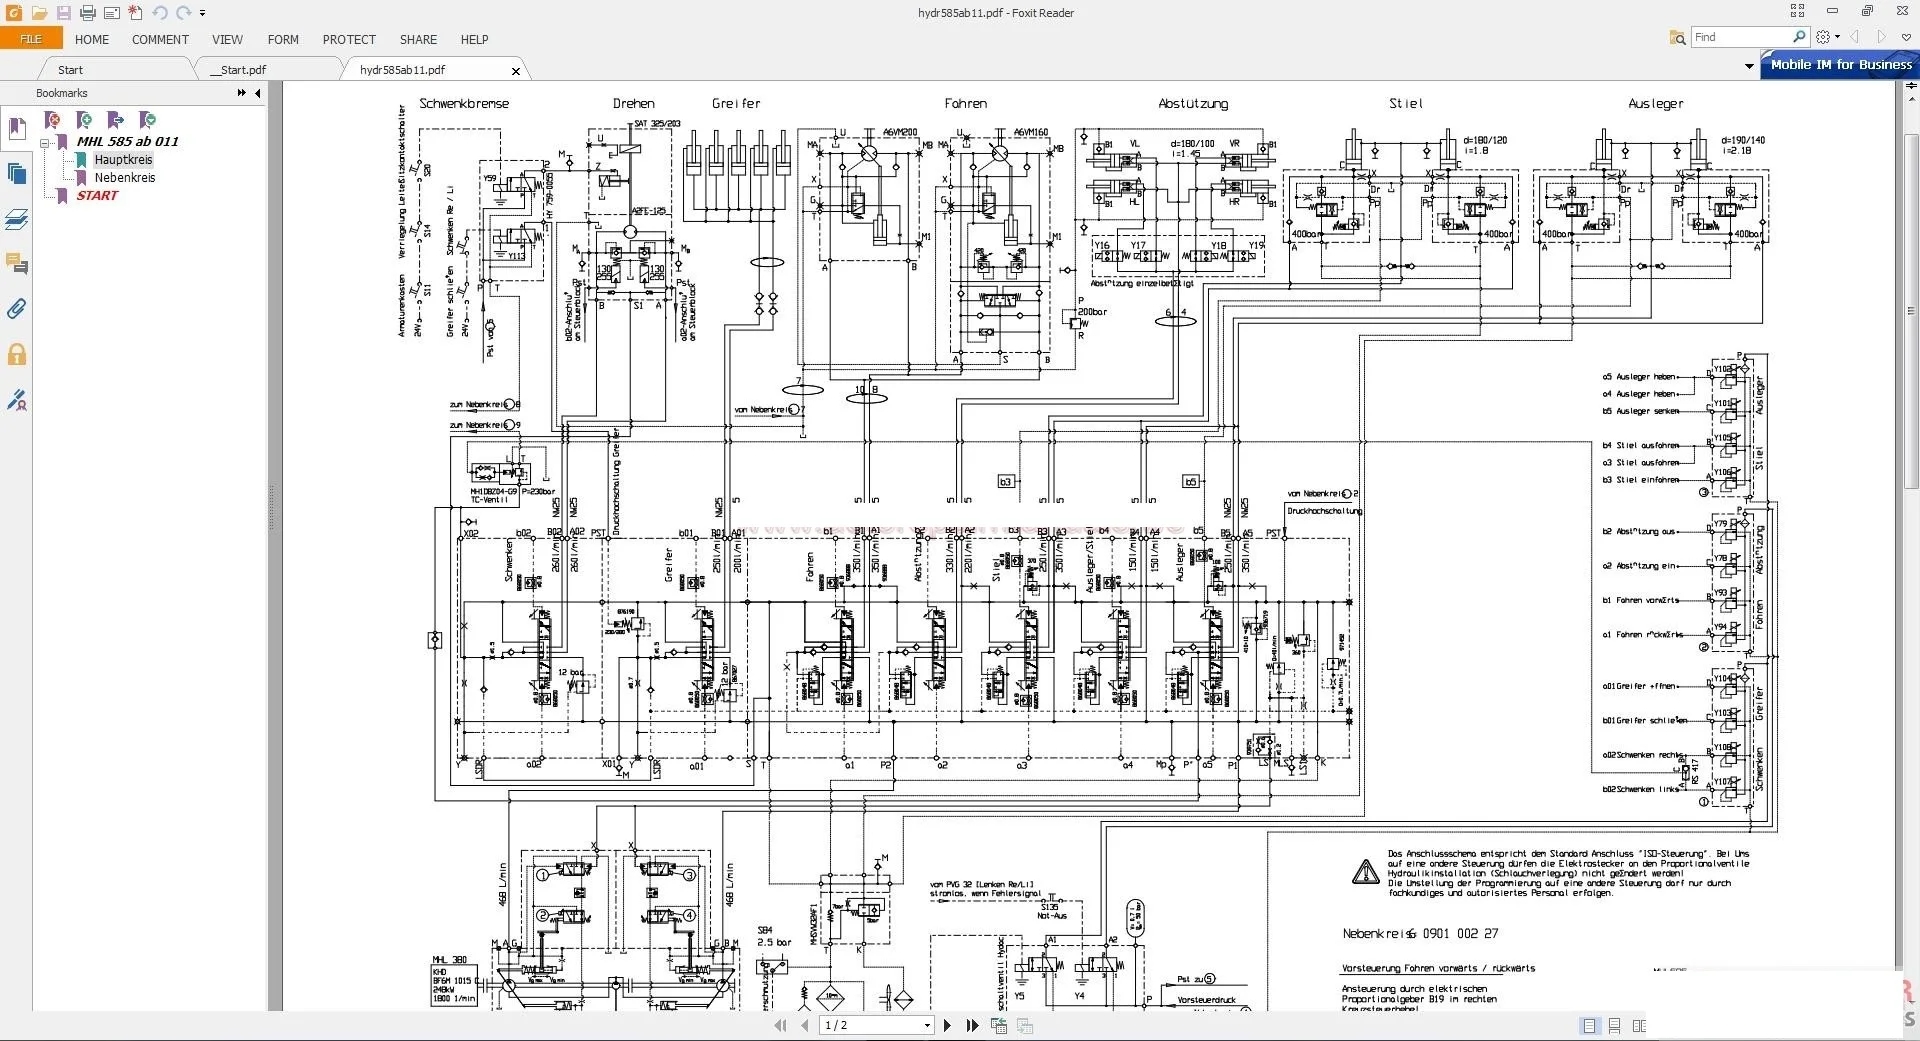Open the HELP ribbon tab

[x=474, y=40]
